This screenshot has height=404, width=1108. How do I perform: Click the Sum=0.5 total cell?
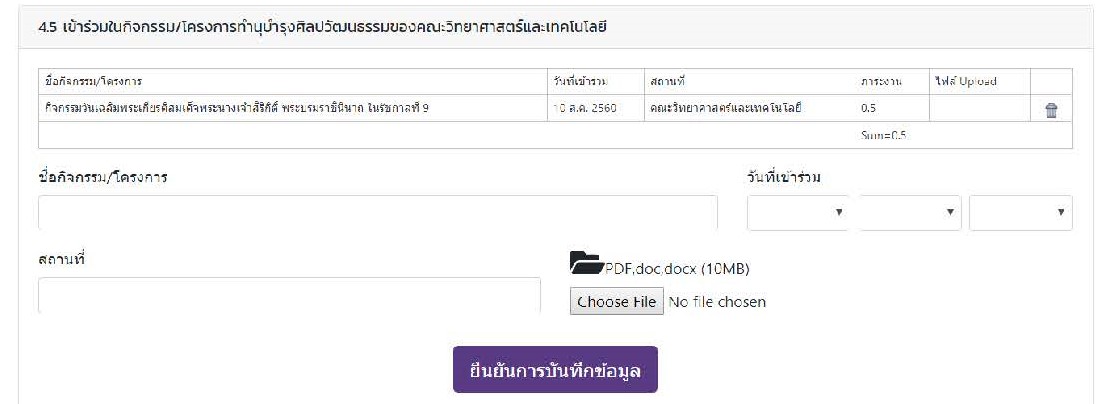(883, 135)
